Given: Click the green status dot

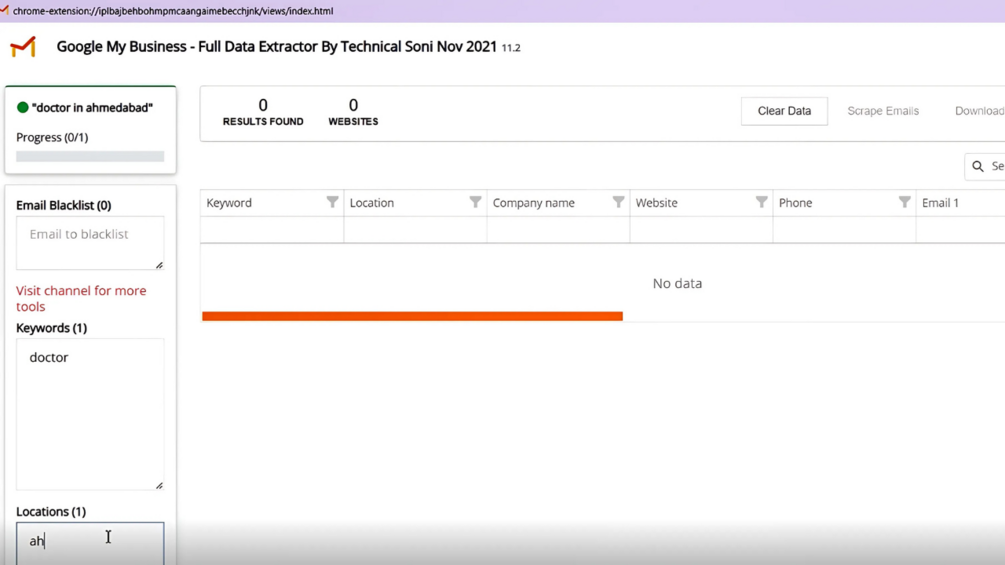Looking at the screenshot, I should [22, 108].
